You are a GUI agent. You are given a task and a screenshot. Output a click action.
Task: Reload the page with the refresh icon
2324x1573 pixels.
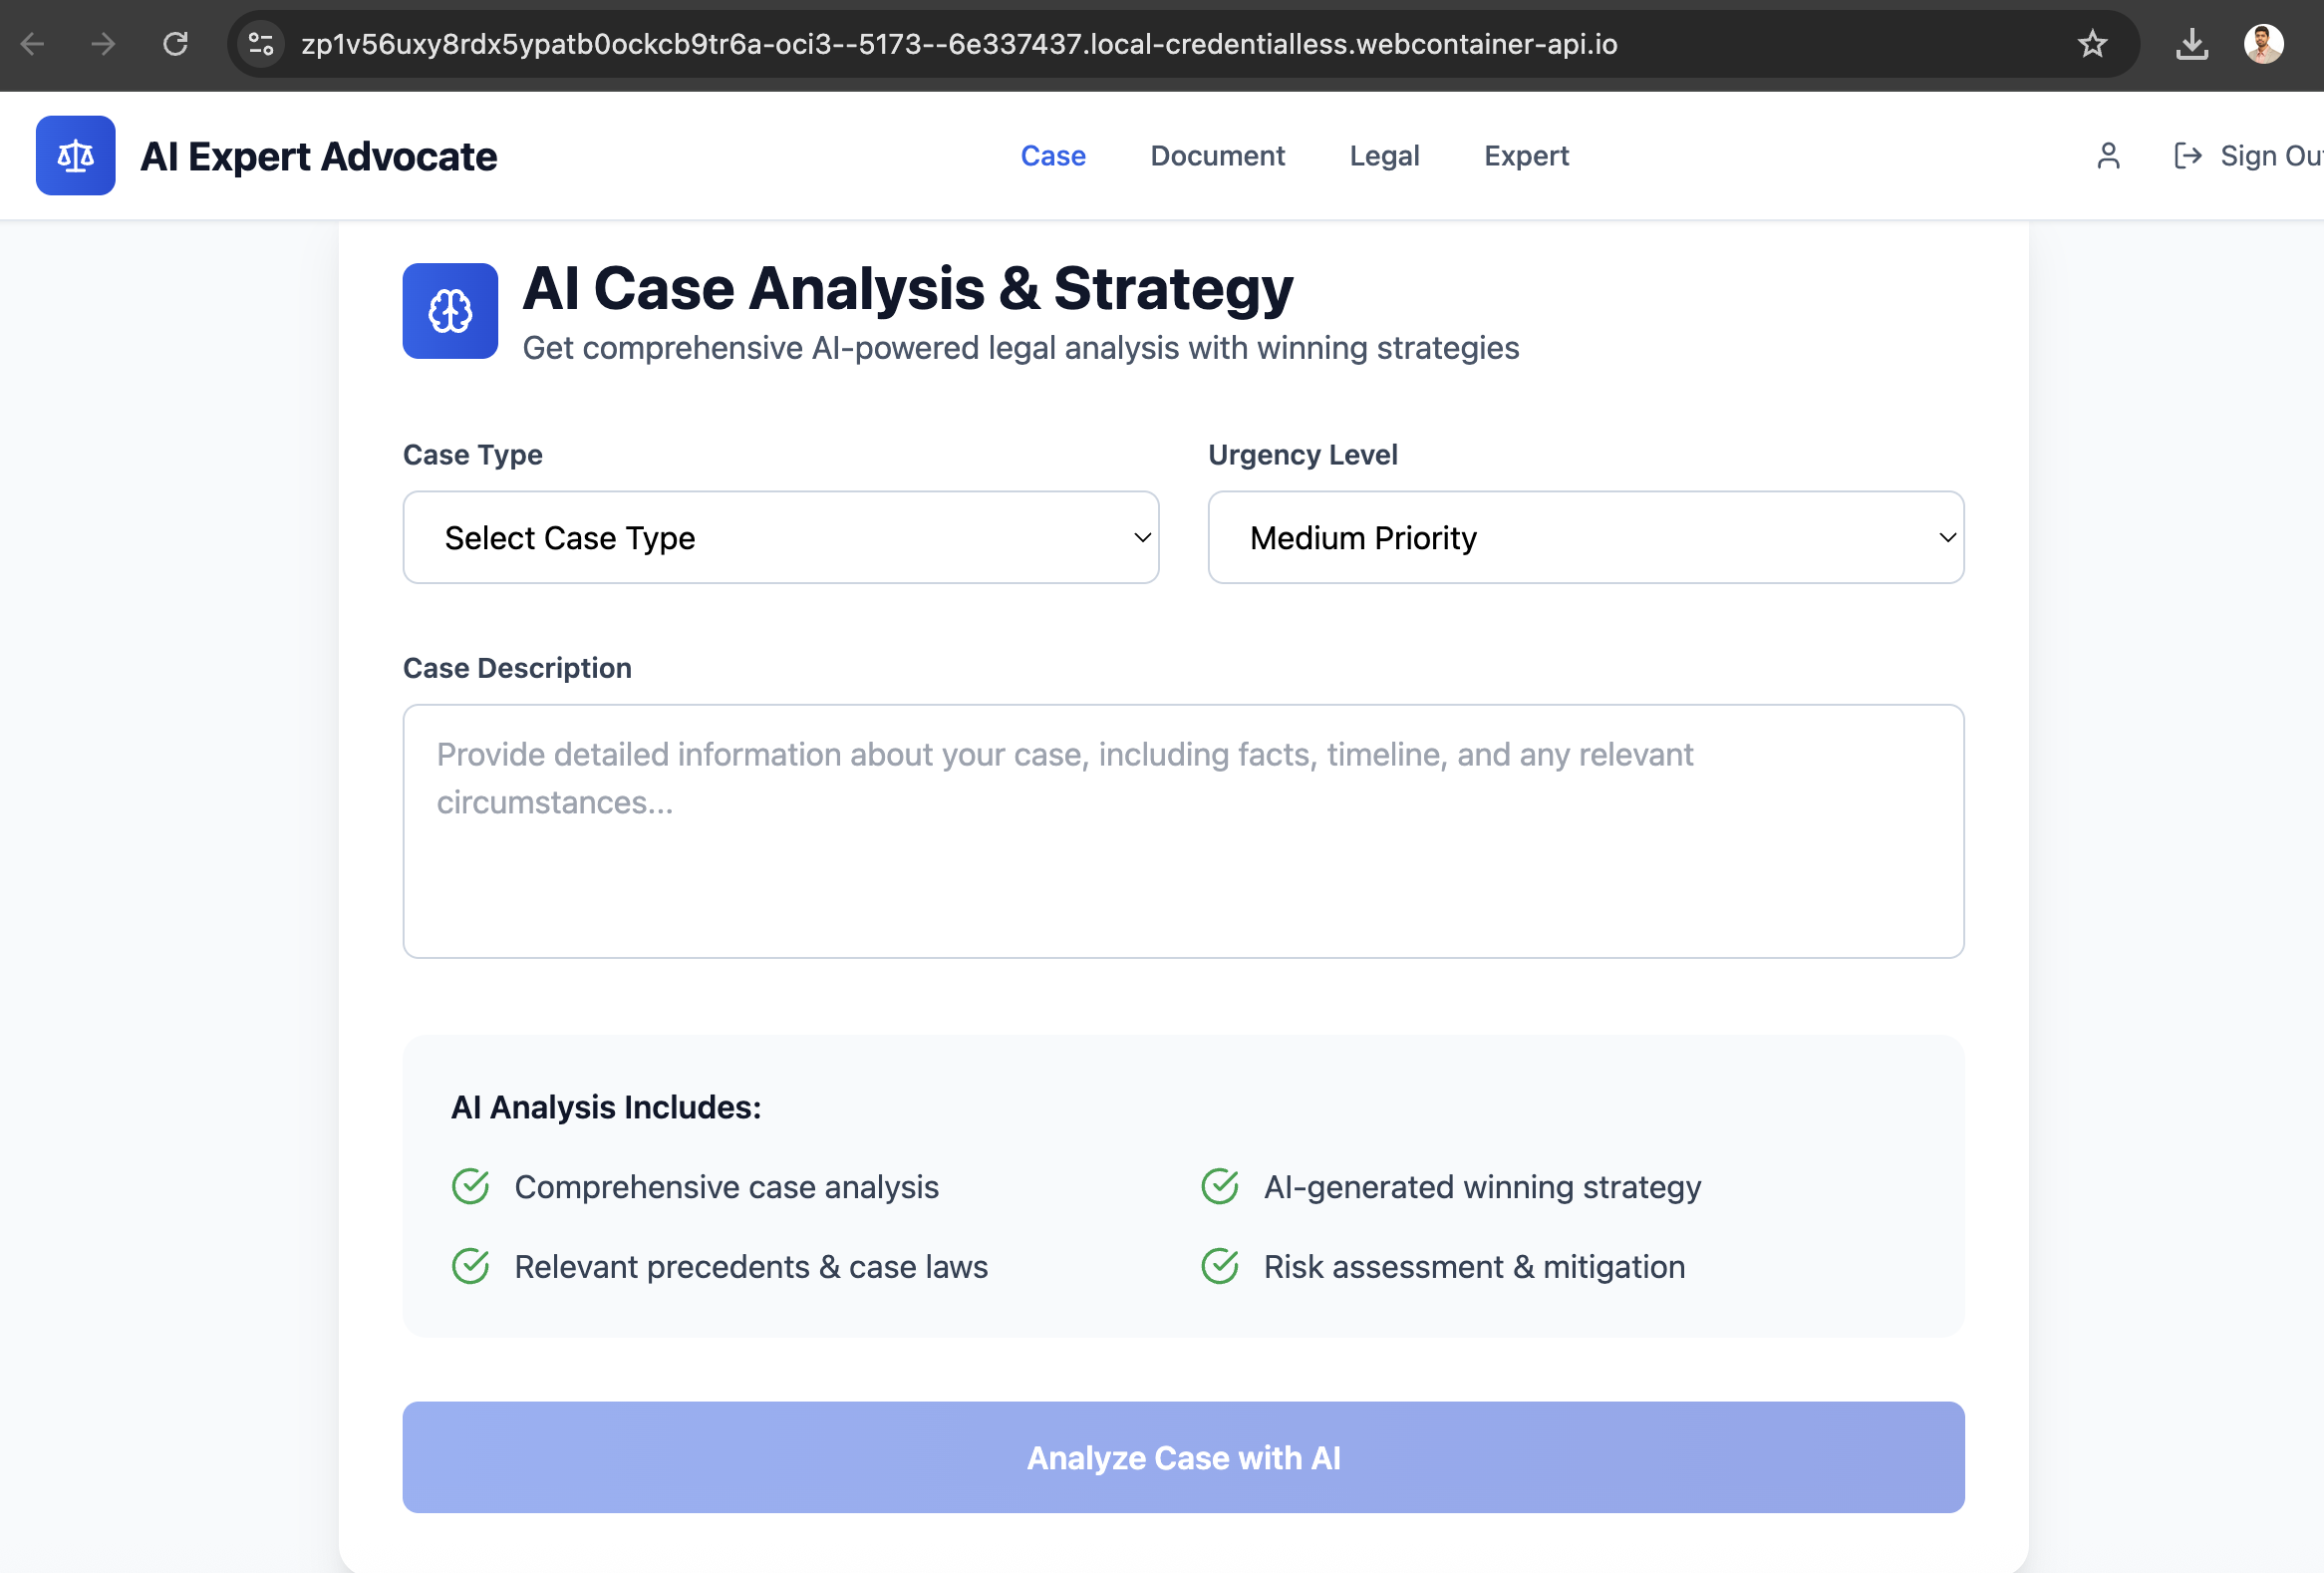[x=176, y=44]
